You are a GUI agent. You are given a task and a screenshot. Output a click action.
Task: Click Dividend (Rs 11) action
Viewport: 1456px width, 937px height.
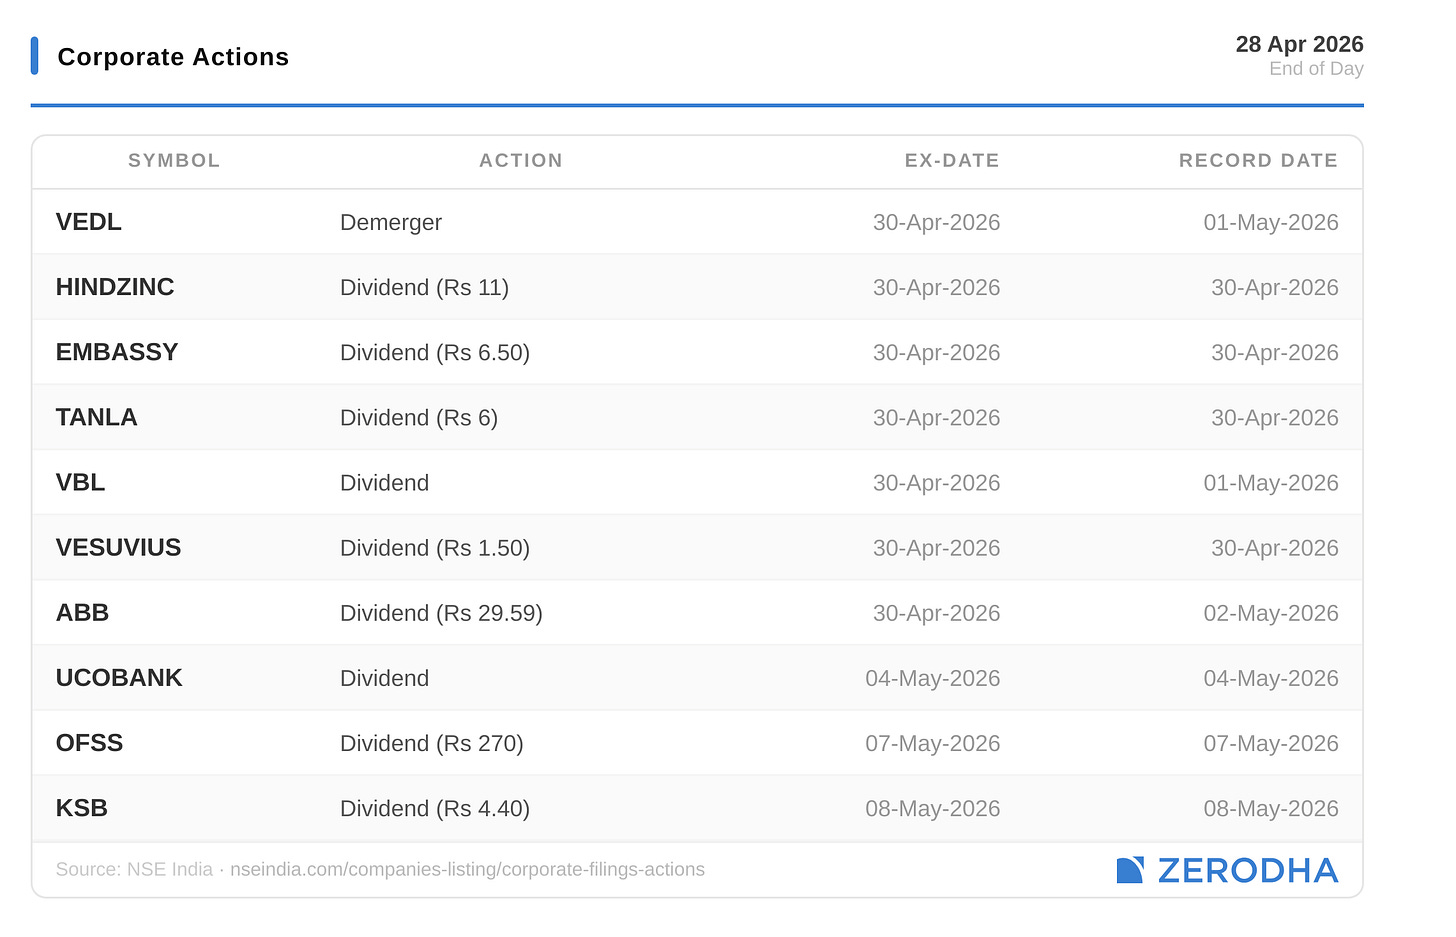point(424,287)
